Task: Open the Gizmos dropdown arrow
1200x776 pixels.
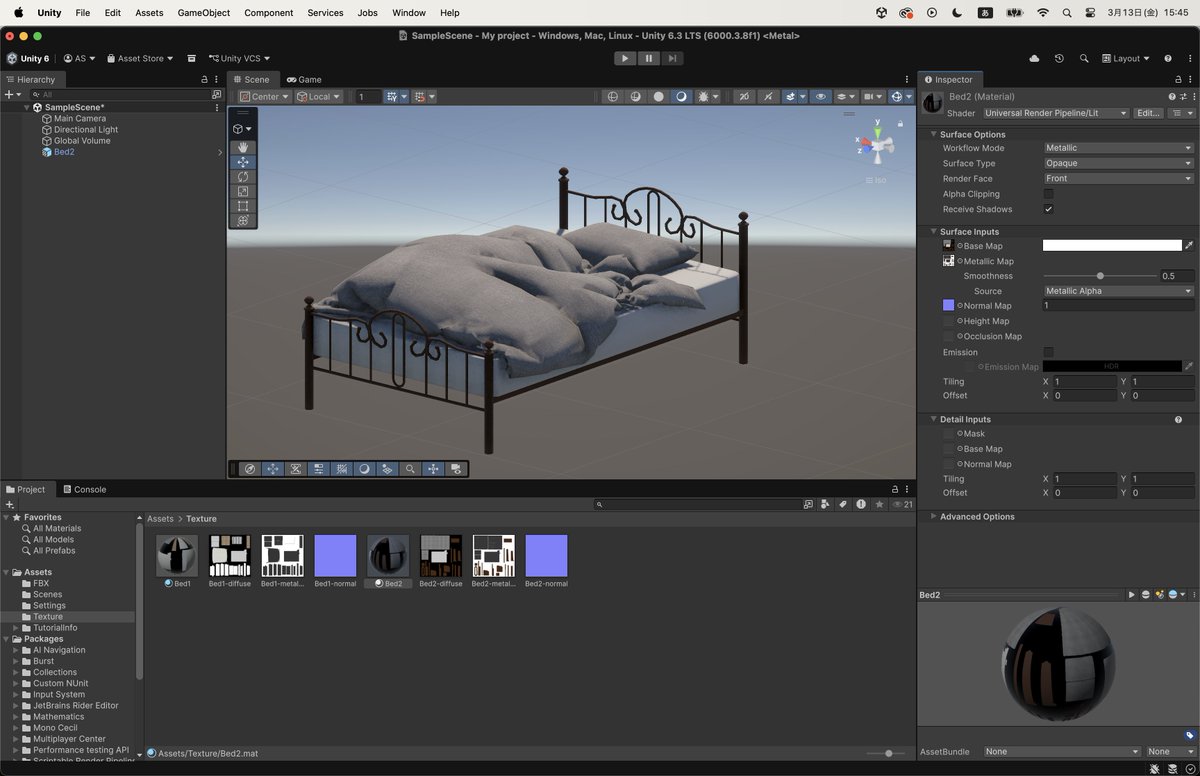Action: (908, 97)
